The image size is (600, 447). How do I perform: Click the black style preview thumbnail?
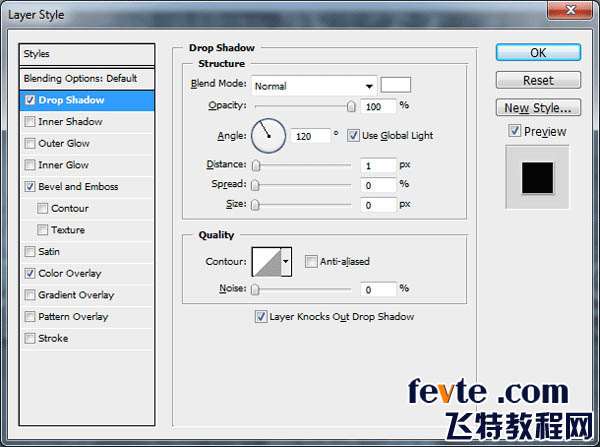538,177
